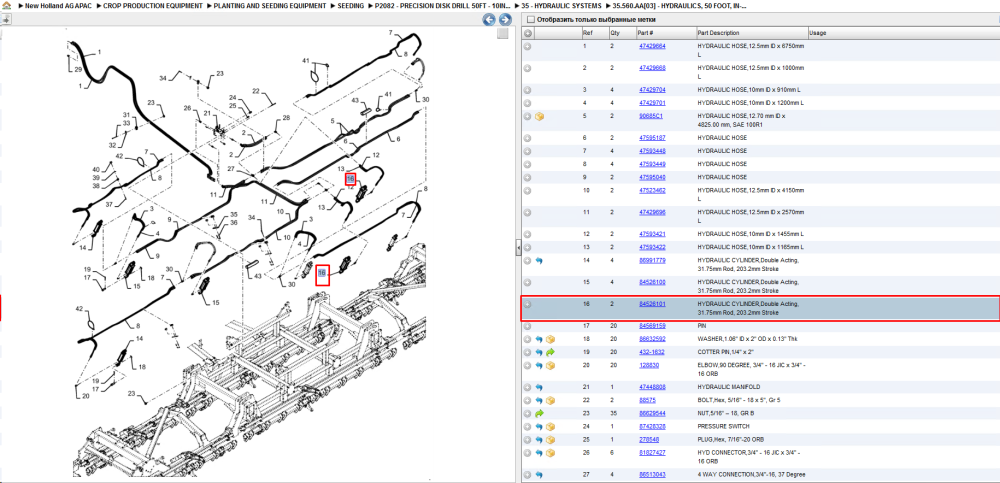Image resolution: width=1000 pixels, height=483 pixels.
Task: Expand the New Holland AG APAC breadcrumb
Action: [x=21, y=6]
